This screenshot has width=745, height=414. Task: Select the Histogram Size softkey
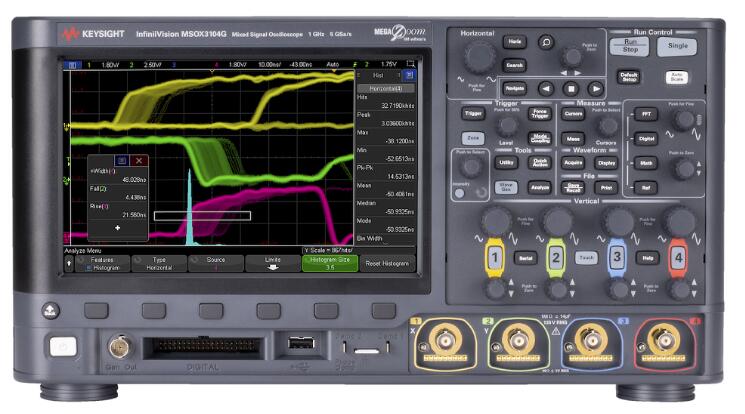(328, 263)
